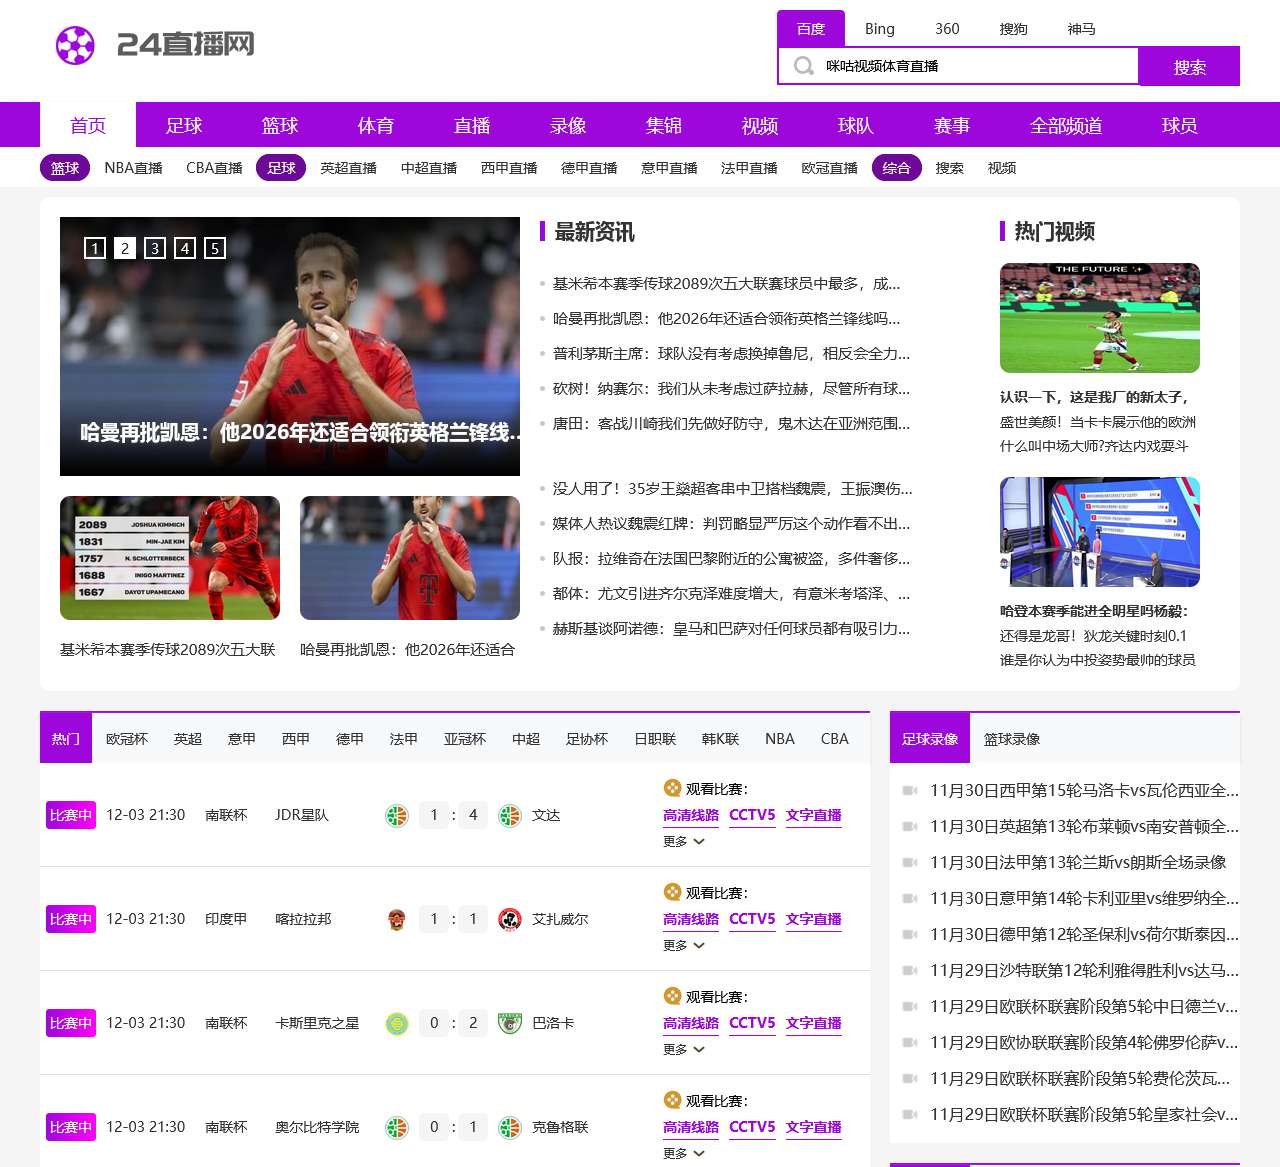Click the magnifier icon in search box
Viewport: 1280px width, 1167px height.
click(x=803, y=66)
